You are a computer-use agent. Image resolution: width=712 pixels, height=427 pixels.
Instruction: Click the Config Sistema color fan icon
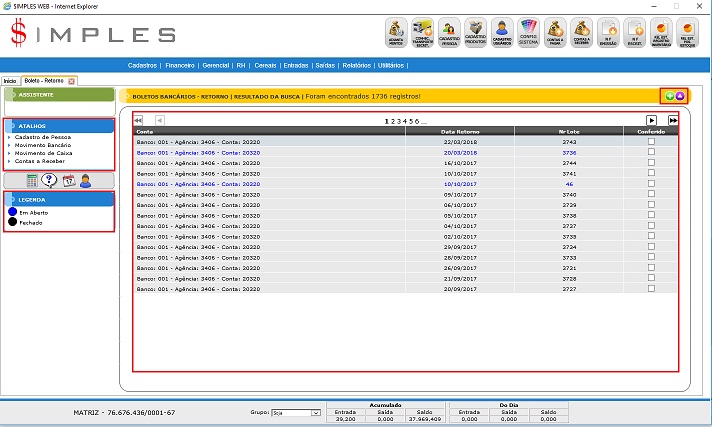(529, 32)
